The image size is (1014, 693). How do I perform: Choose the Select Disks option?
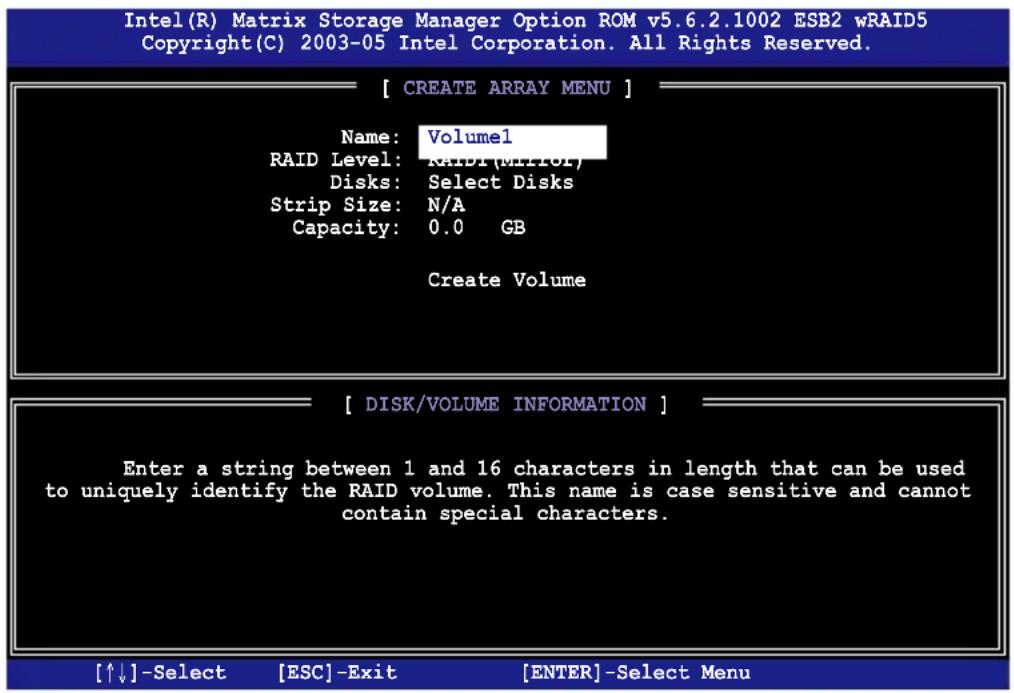click(501, 182)
